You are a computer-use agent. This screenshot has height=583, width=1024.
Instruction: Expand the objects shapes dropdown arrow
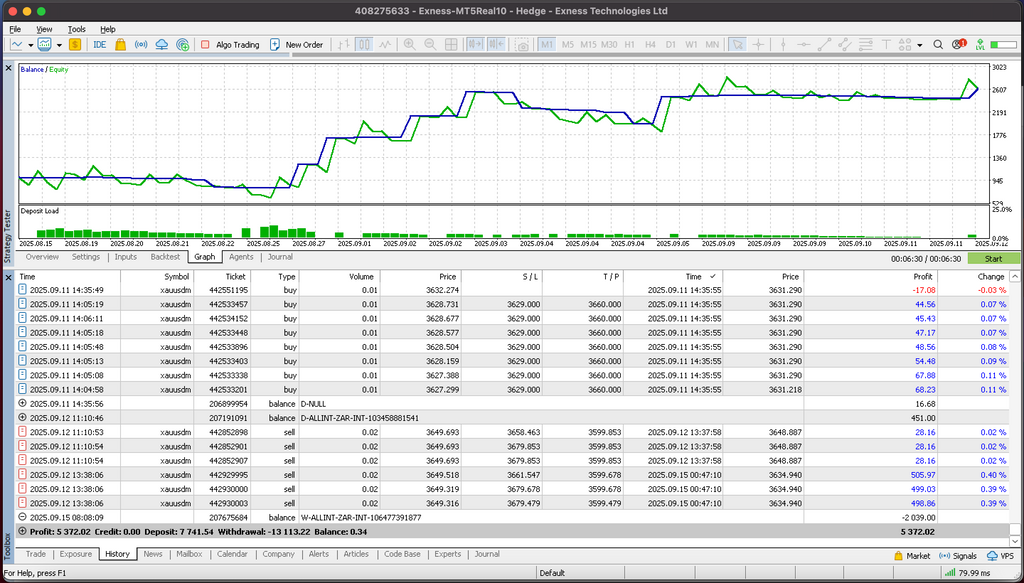point(920,44)
